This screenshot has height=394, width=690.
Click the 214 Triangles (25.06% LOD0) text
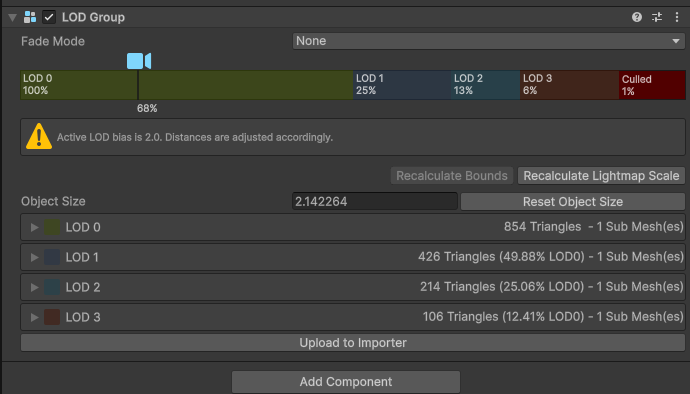[502, 287]
